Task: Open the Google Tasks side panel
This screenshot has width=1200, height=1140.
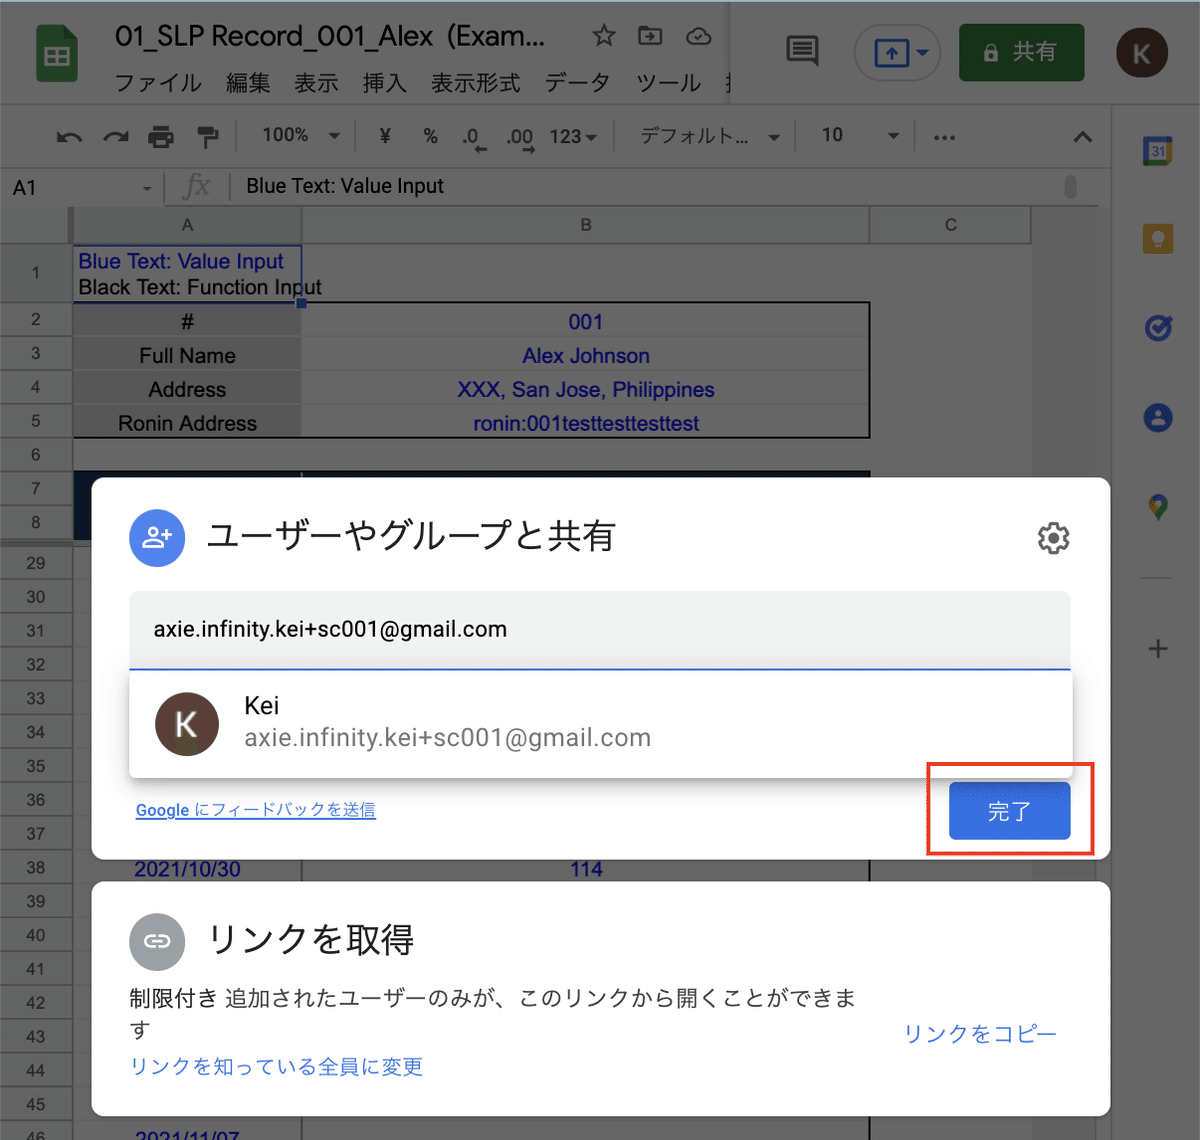Action: click(1158, 327)
